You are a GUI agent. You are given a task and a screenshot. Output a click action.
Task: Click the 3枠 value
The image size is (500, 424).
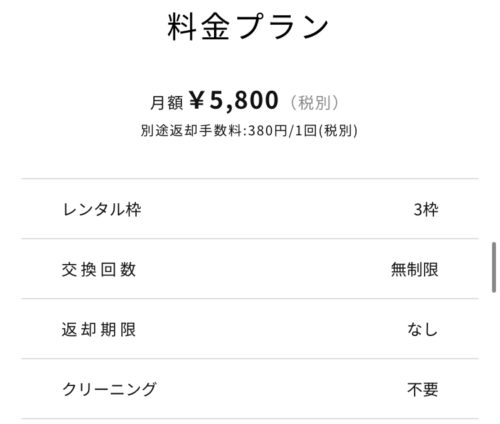[x=426, y=210]
